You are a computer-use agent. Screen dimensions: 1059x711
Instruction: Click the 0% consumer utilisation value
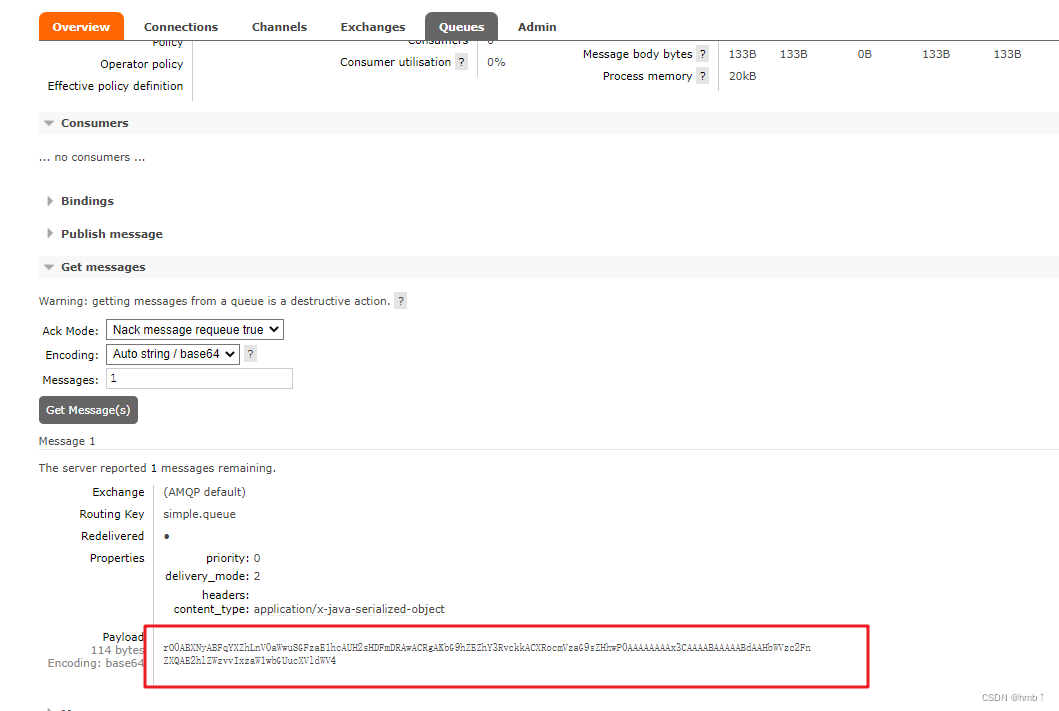(496, 62)
